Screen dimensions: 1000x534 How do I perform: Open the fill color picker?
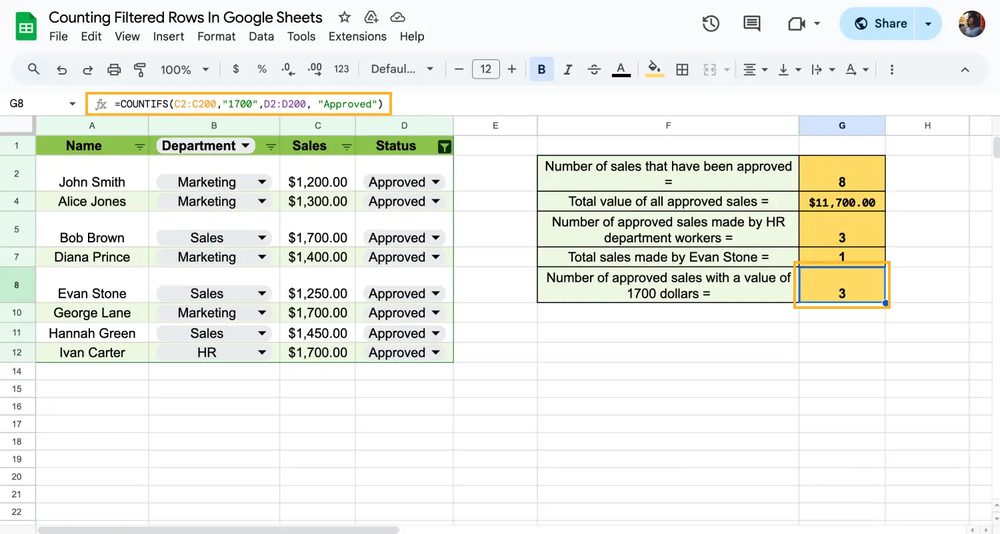654,70
